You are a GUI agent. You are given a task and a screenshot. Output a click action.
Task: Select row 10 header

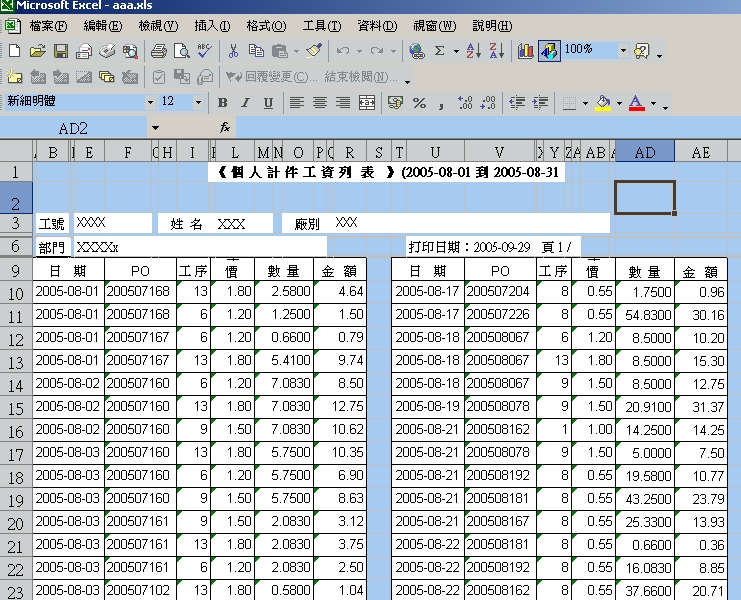point(16,292)
